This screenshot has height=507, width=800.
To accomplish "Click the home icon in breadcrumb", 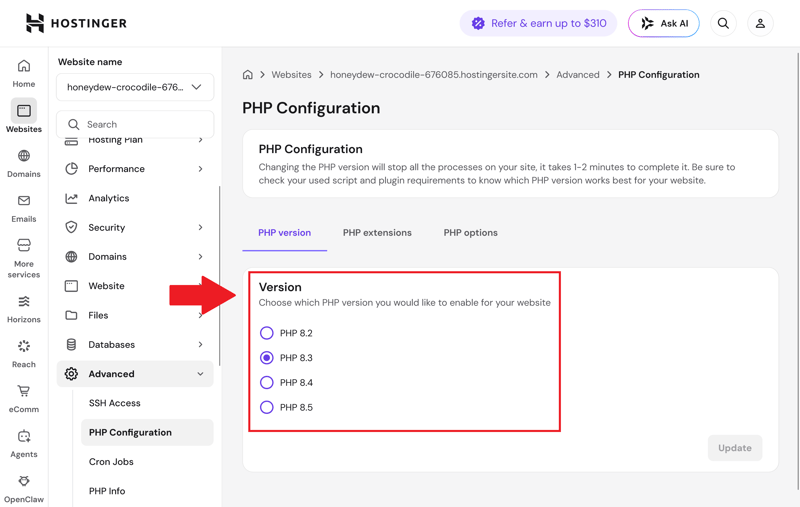I will click(247, 74).
